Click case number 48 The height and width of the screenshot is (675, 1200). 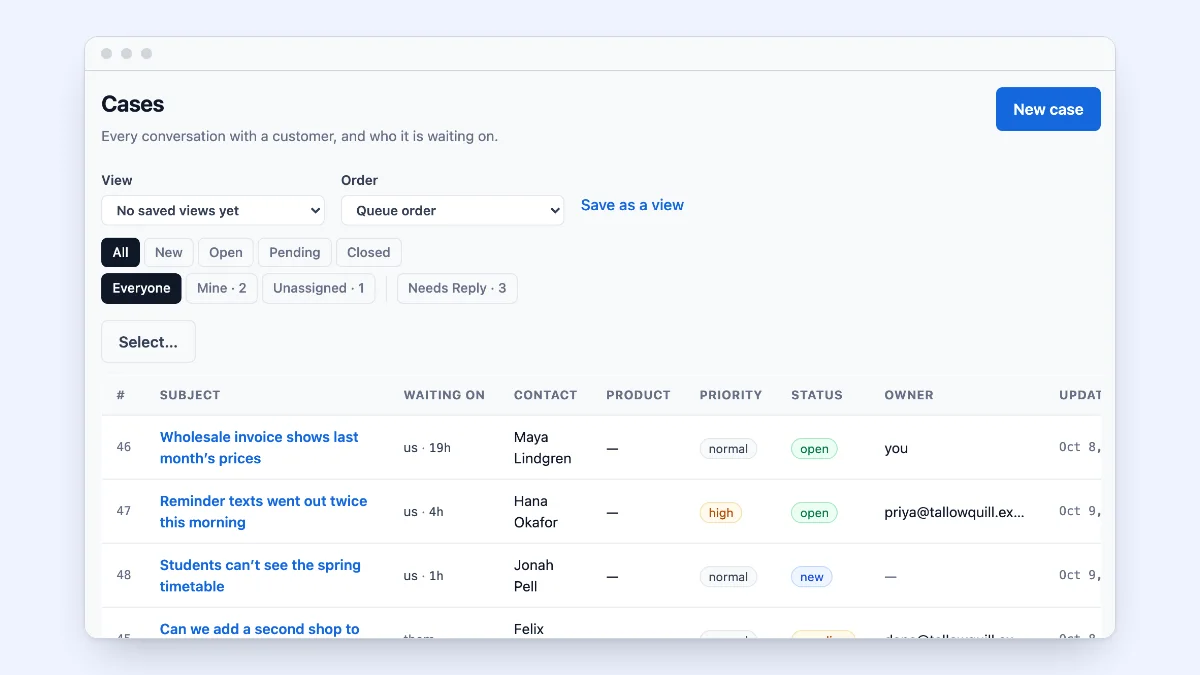124,575
